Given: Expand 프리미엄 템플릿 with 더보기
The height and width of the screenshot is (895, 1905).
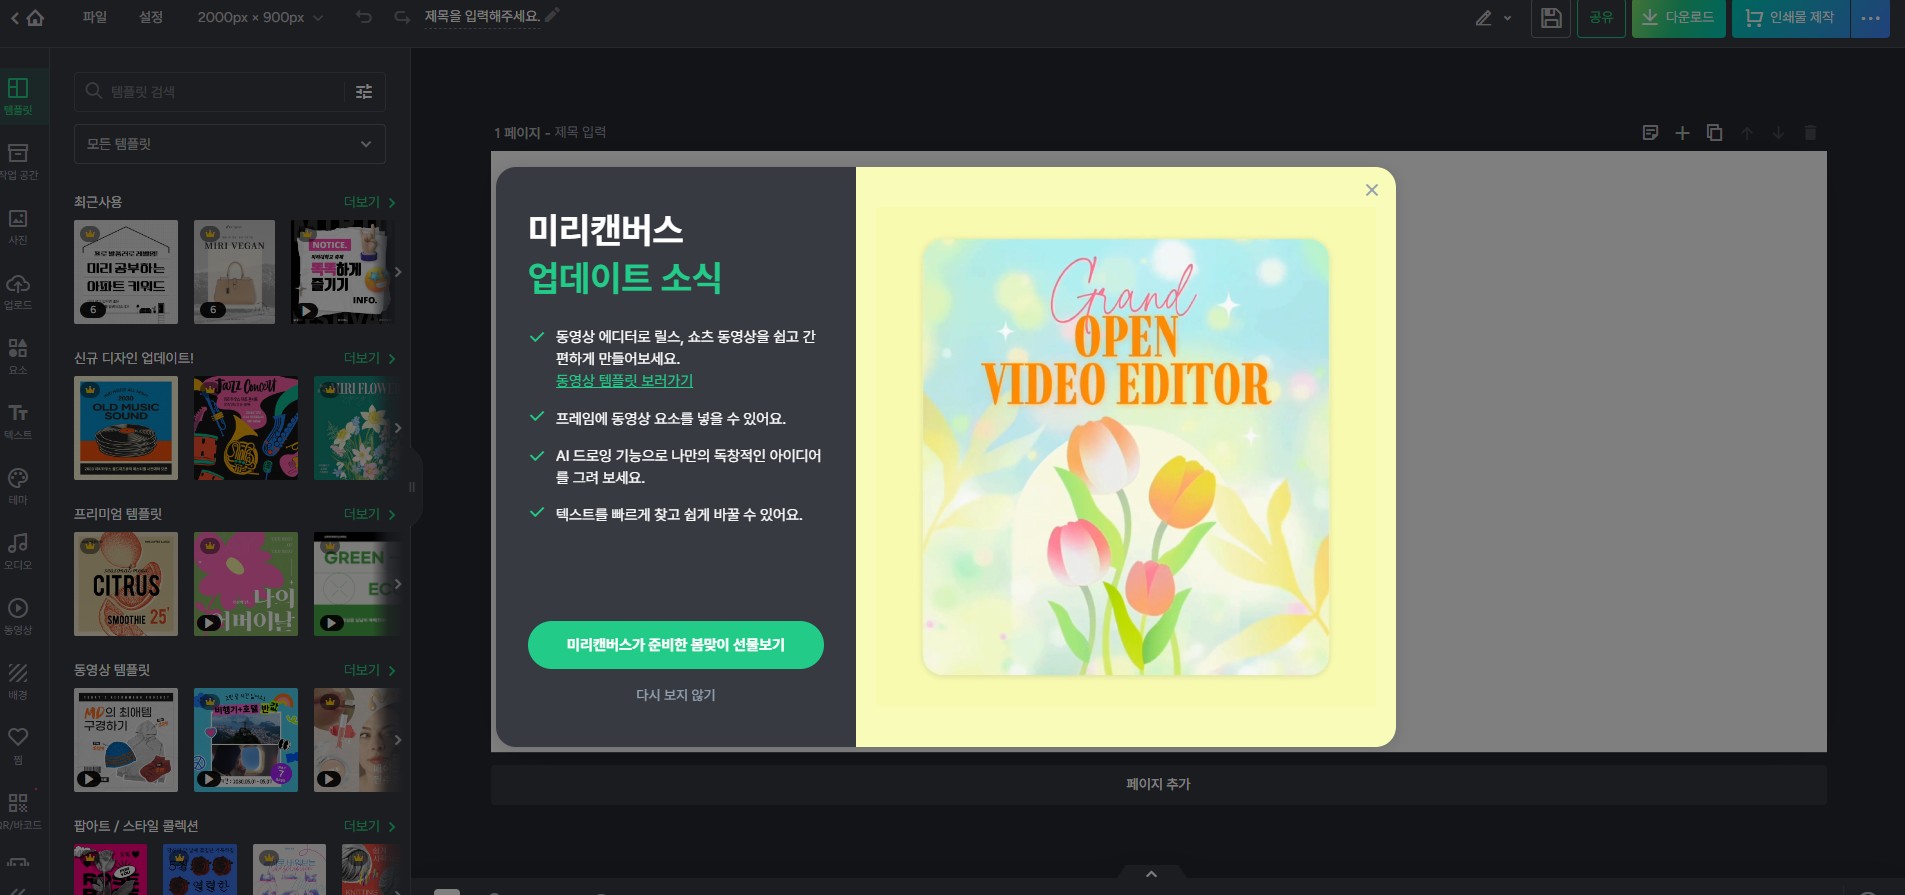Looking at the screenshot, I should tap(369, 514).
